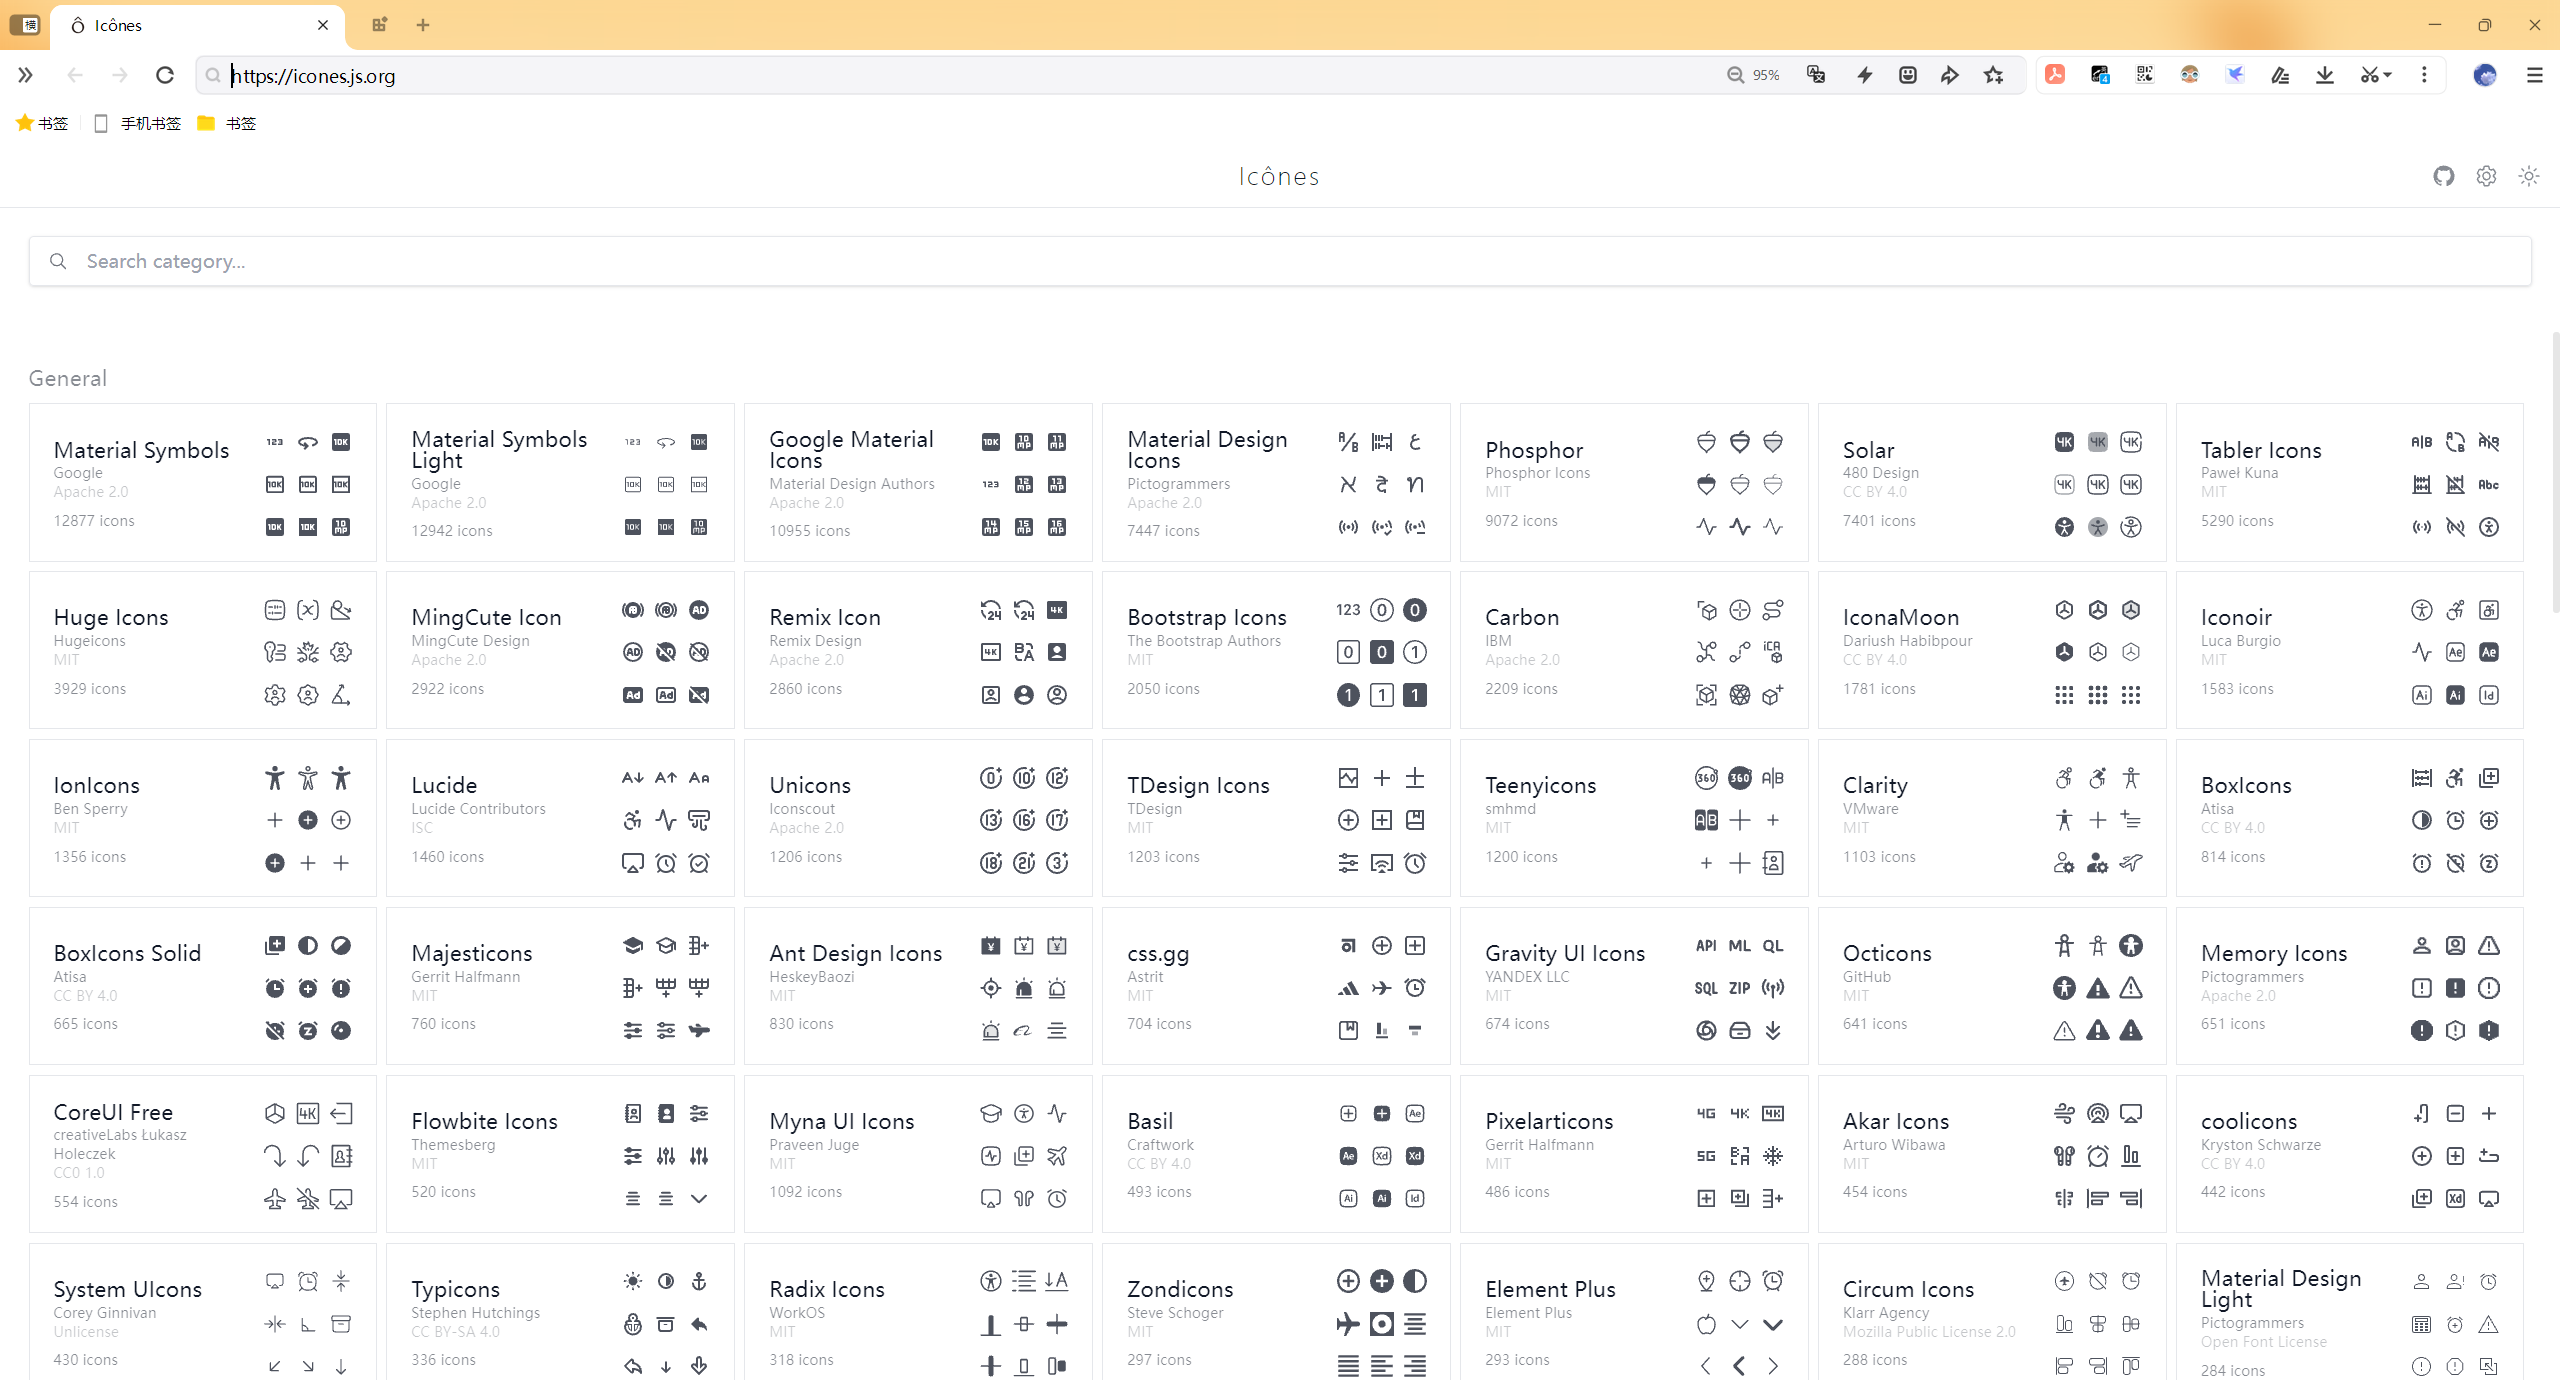Screen dimensions: 2560x1380
Task: Open the css.gg collection card
Action: 1276,986
